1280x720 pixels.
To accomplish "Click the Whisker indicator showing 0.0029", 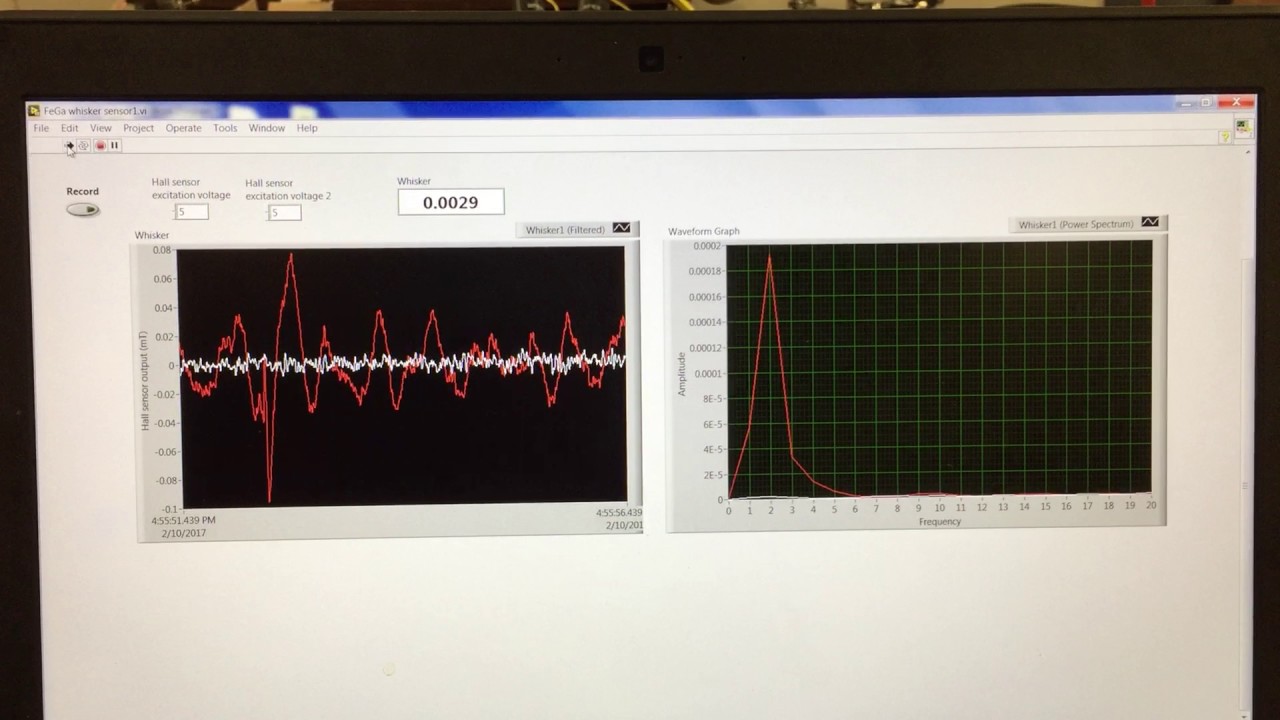I will (451, 202).
